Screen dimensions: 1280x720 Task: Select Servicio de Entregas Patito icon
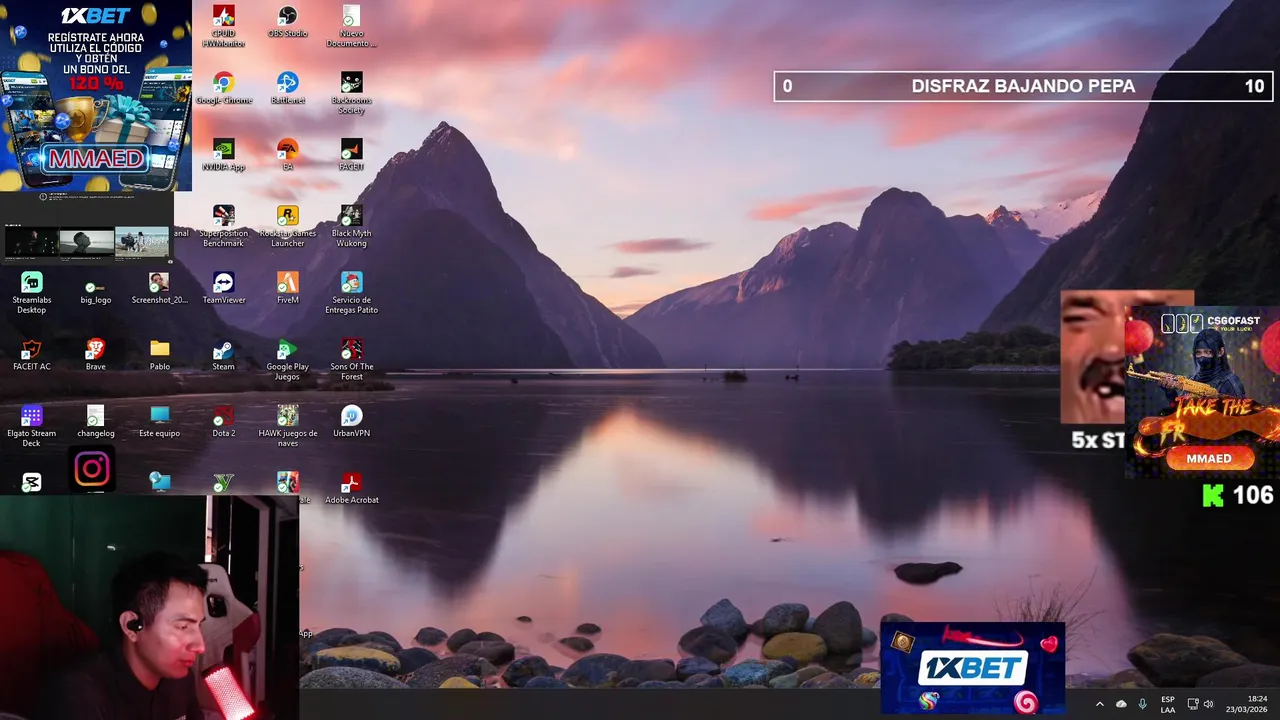click(351, 293)
